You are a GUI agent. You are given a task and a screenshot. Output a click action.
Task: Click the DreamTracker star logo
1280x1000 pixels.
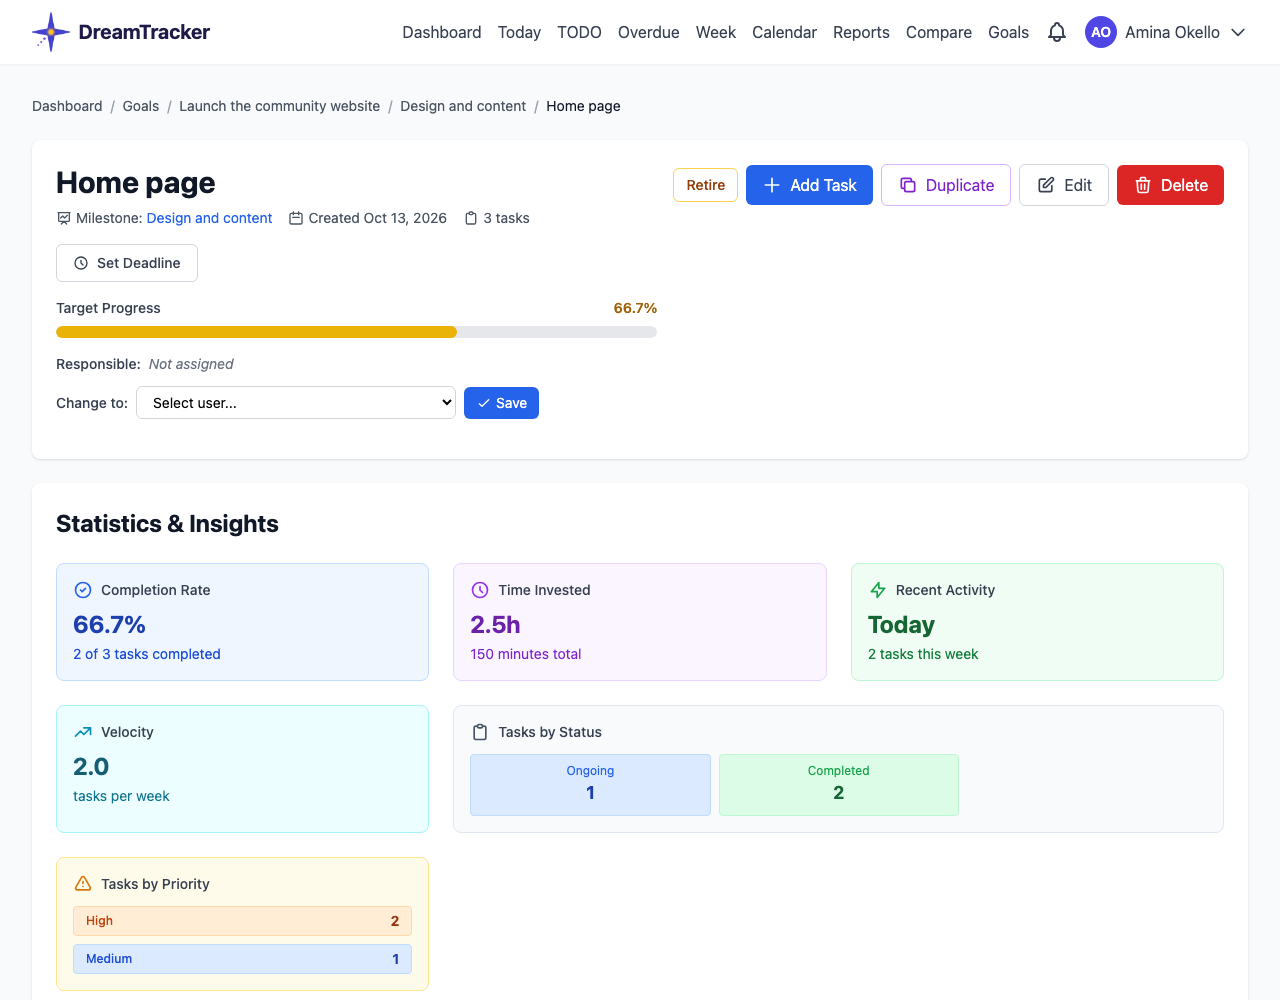[51, 32]
